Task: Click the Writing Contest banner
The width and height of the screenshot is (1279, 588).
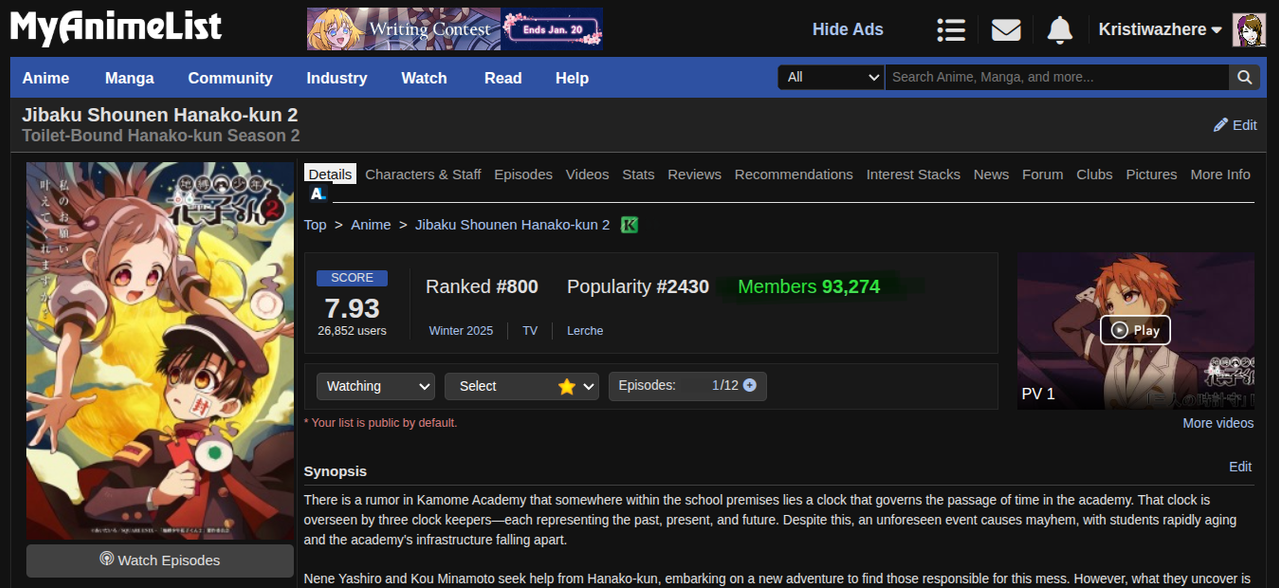Action: pyautogui.click(x=455, y=29)
